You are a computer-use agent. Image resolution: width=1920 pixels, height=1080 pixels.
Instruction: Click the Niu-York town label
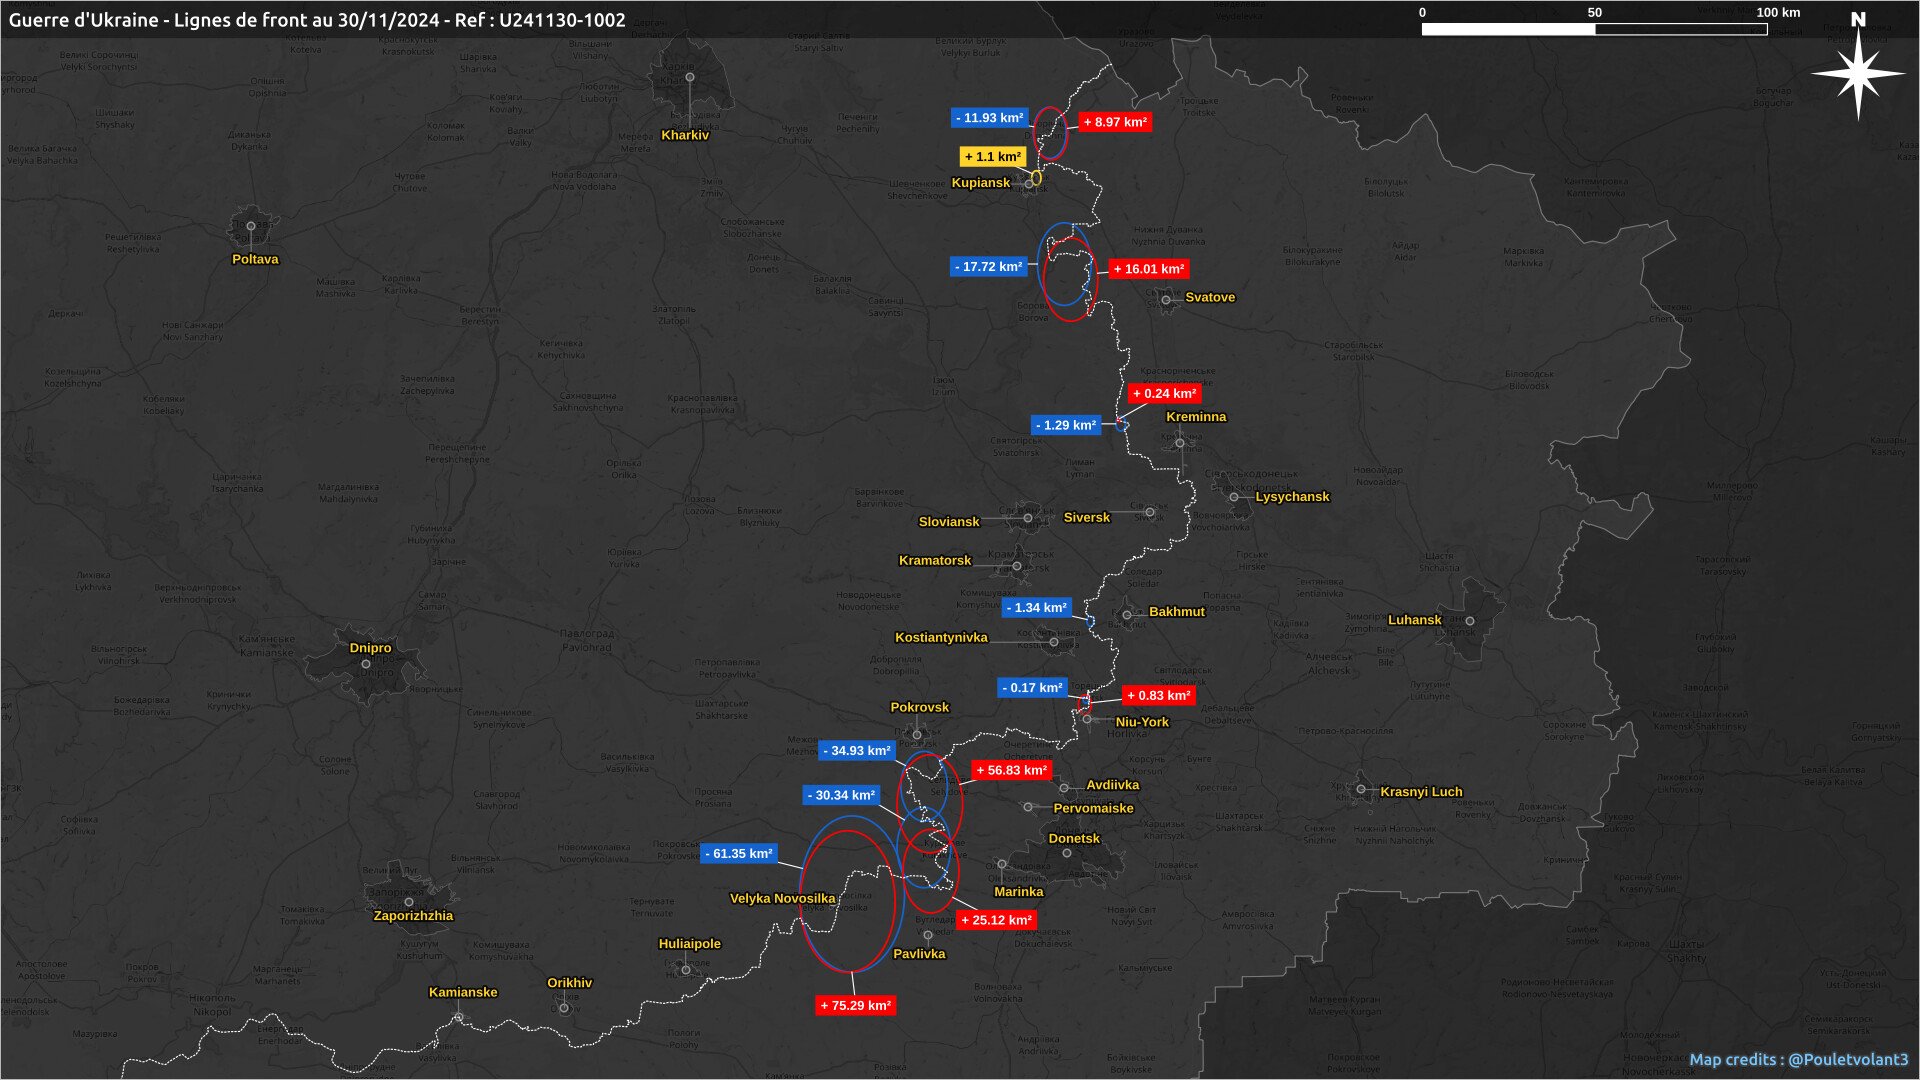click(x=1142, y=722)
